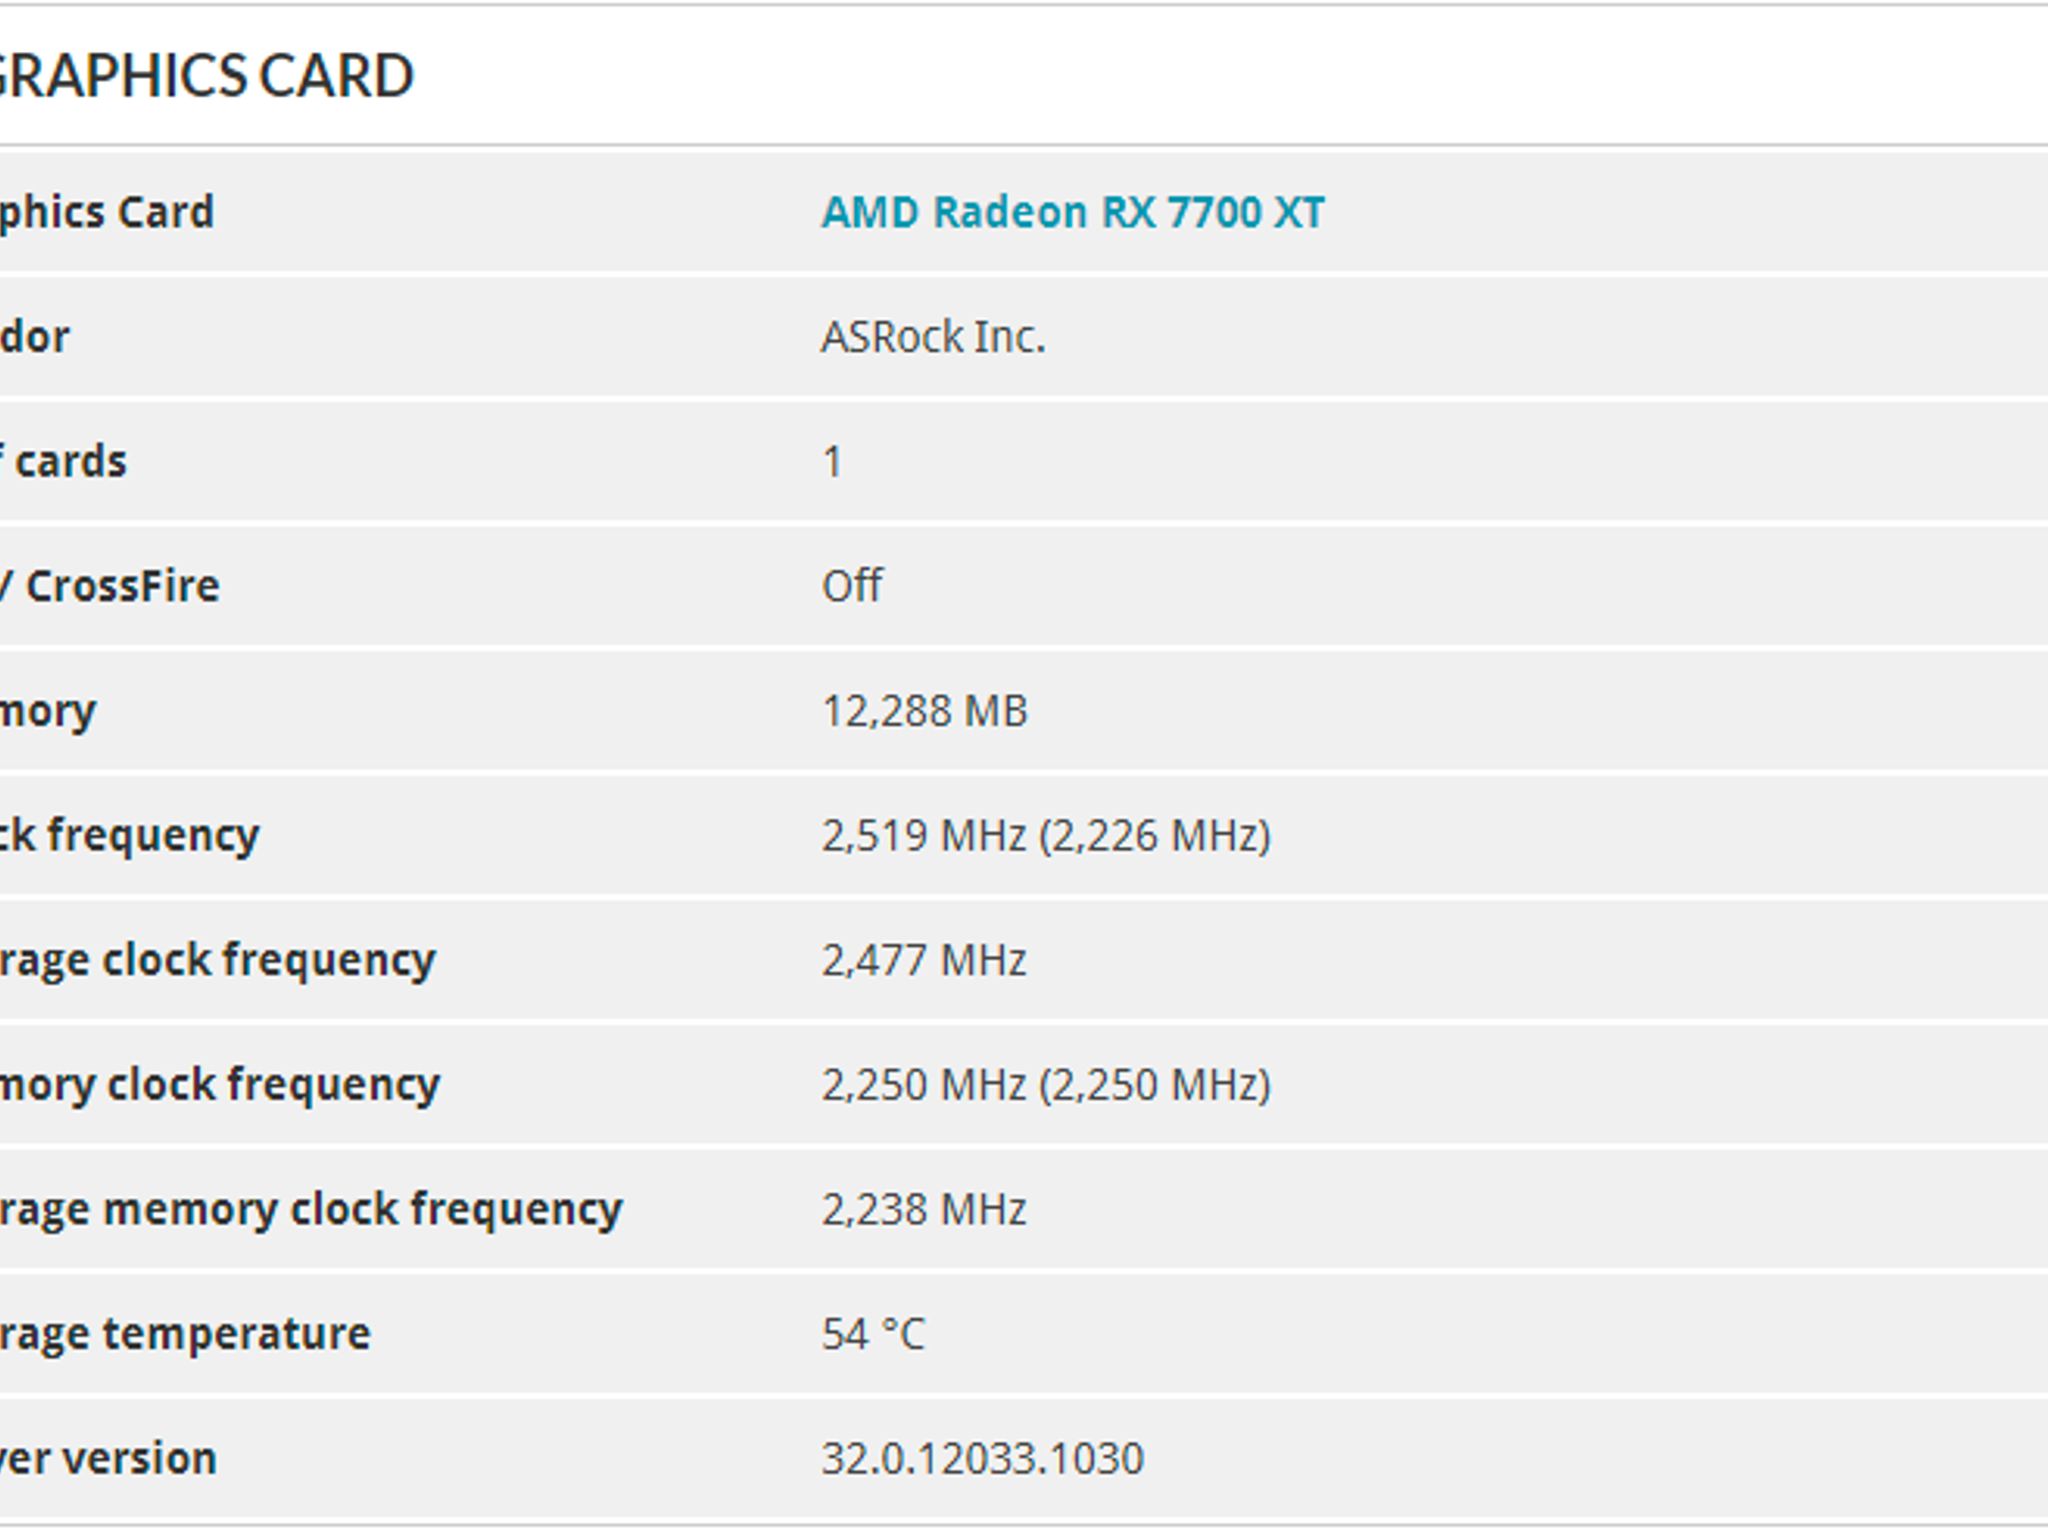Select the CrossFire status value Off
The width and height of the screenshot is (2048, 1536).
(x=852, y=585)
